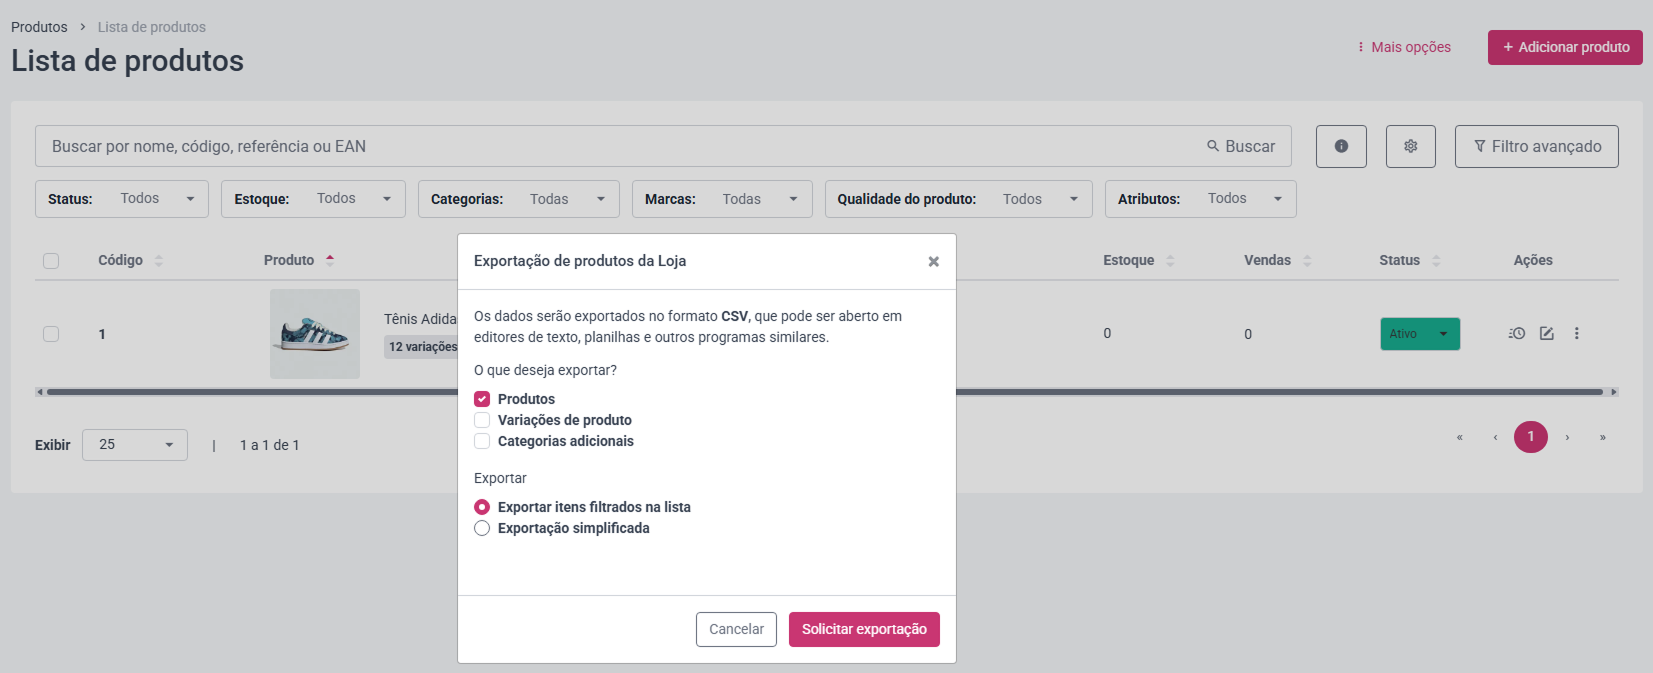Click the edit pencil icon in Ações

tap(1547, 334)
